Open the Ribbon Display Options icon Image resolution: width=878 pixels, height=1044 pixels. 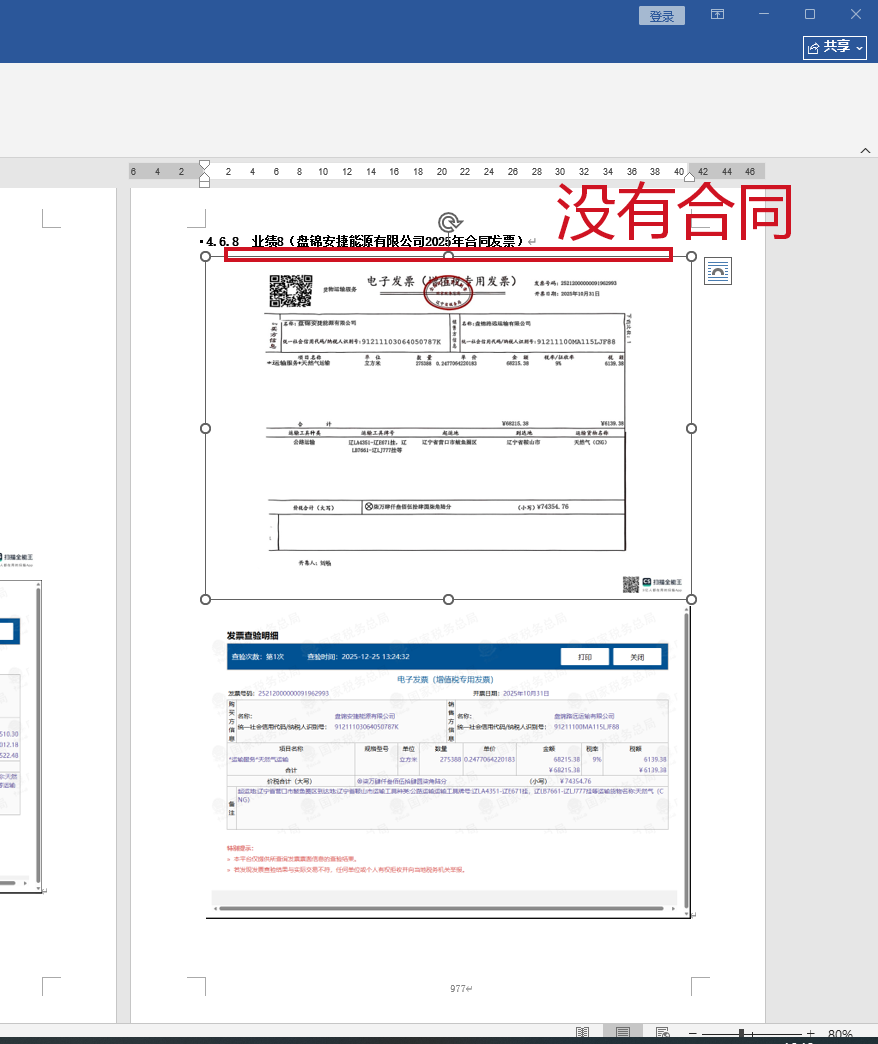coord(718,14)
